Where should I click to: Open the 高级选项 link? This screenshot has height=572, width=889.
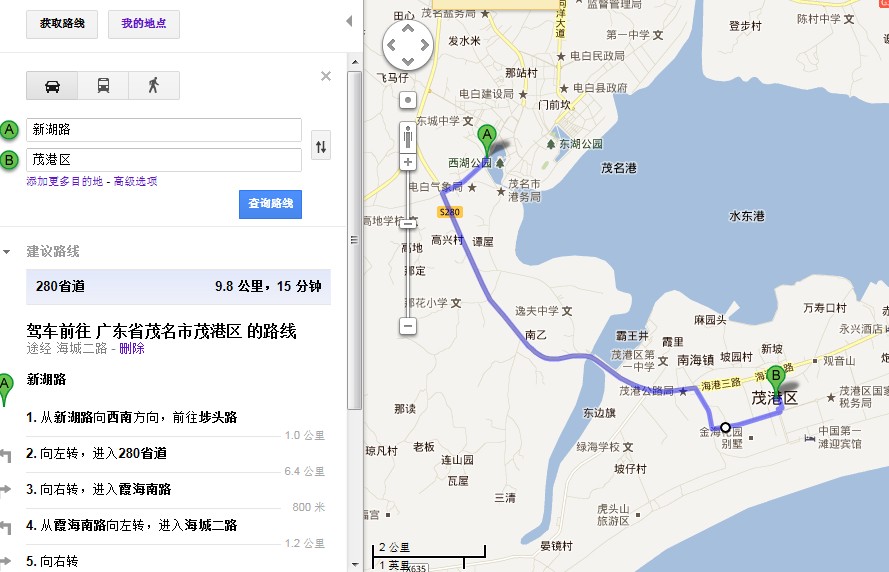135,181
